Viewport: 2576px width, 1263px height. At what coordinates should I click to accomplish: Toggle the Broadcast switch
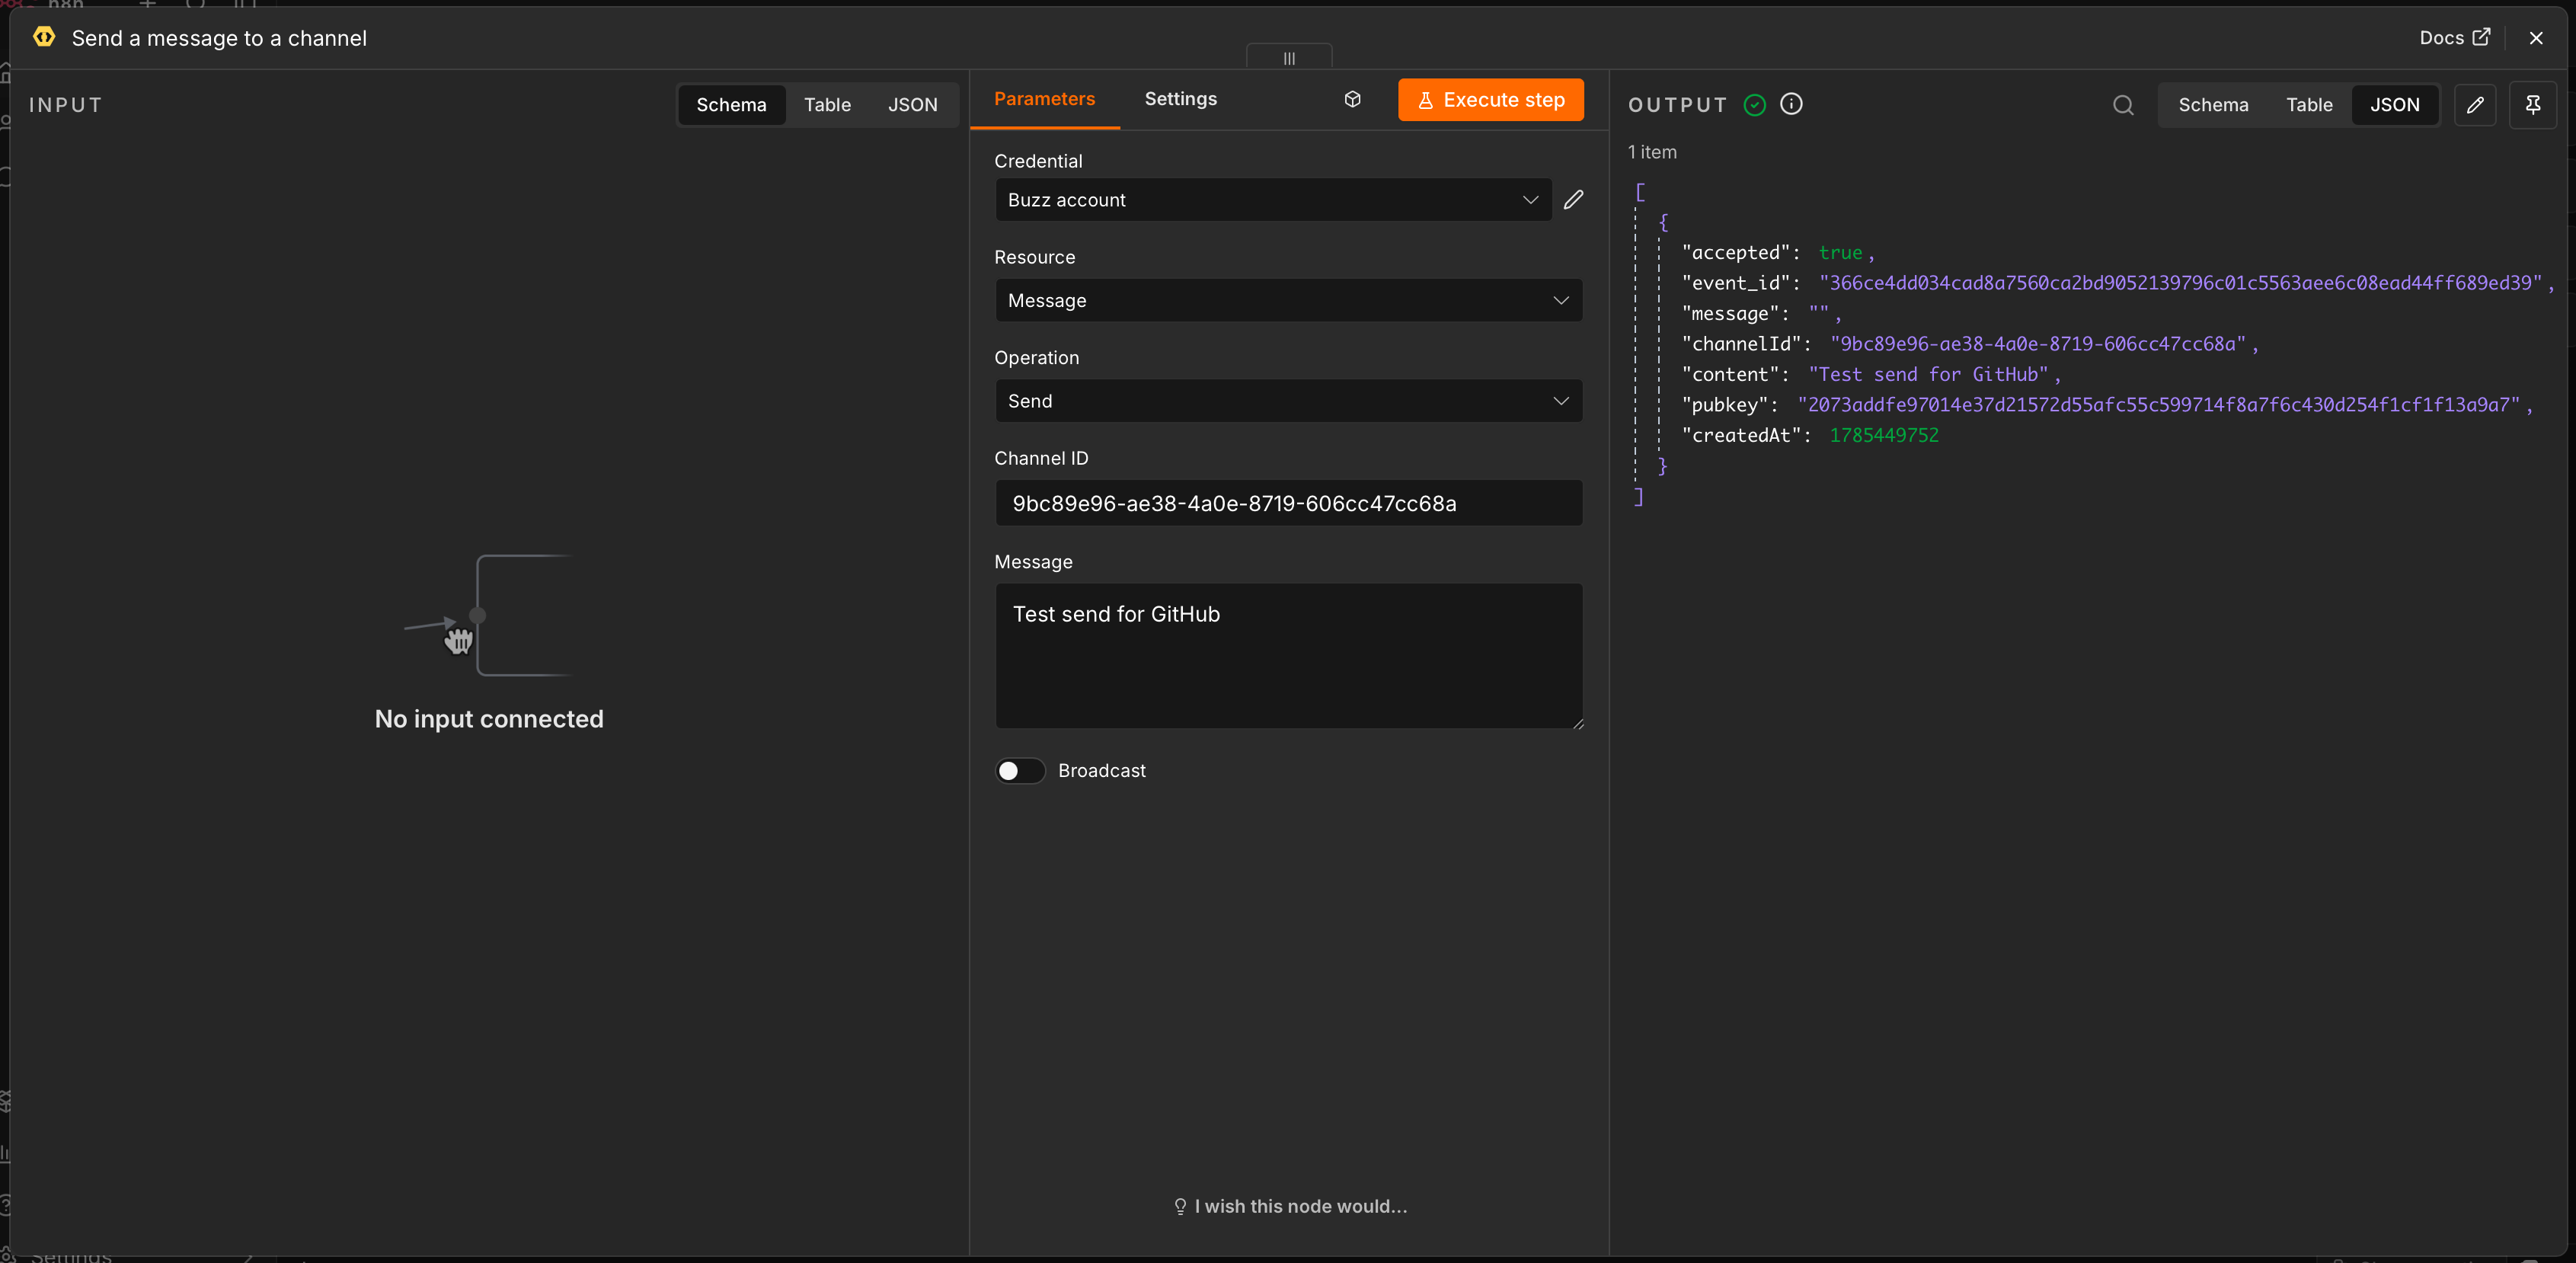tap(1020, 770)
